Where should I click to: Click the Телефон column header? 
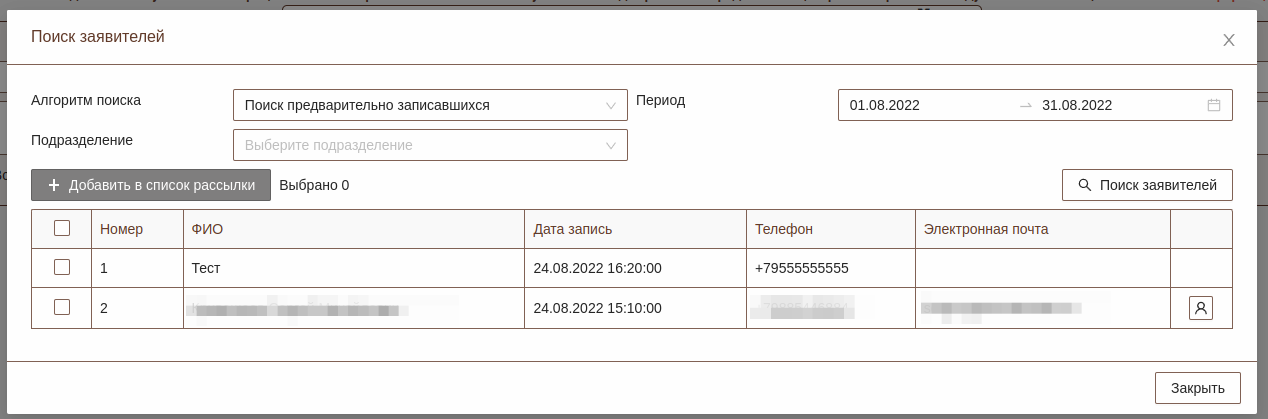point(784,229)
